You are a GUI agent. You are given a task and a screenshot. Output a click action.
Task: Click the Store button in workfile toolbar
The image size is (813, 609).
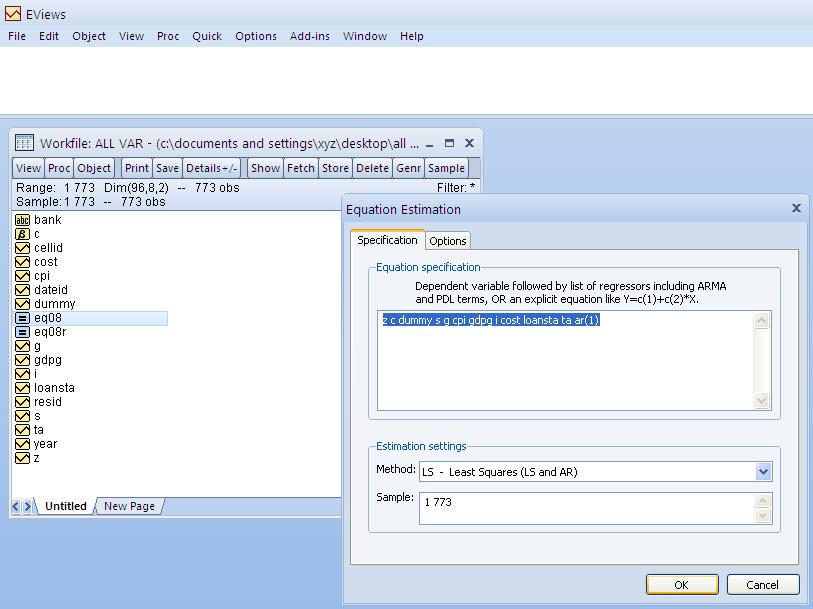(335, 168)
